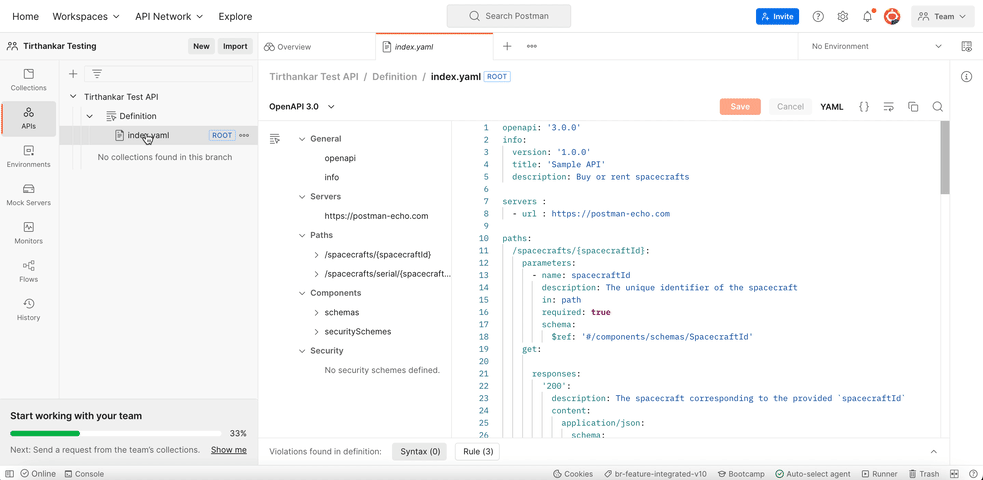Open notifications bell
The image size is (983, 480).
(868, 17)
